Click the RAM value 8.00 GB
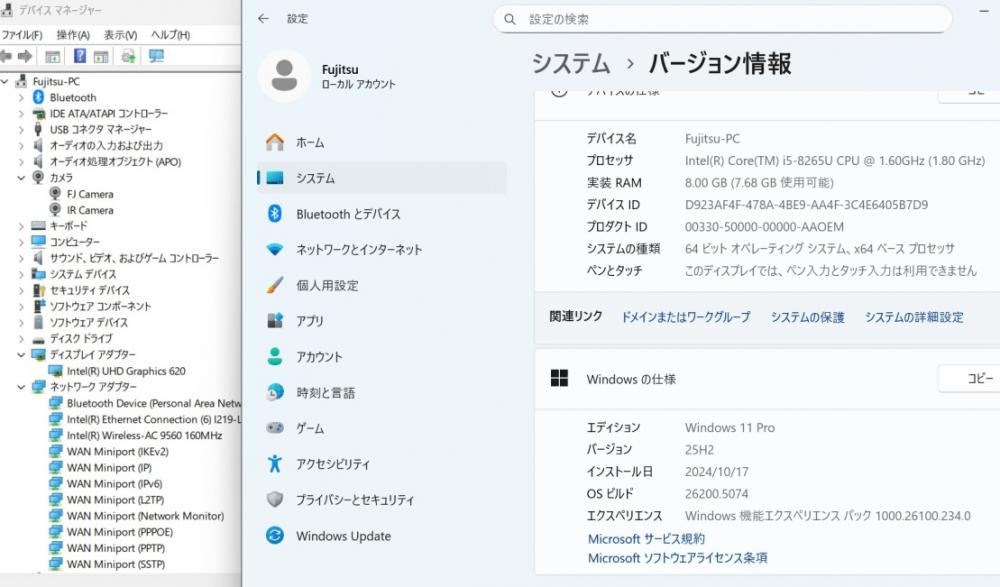The width and height of the screenshot is (1000, 587). pos(759,182)
